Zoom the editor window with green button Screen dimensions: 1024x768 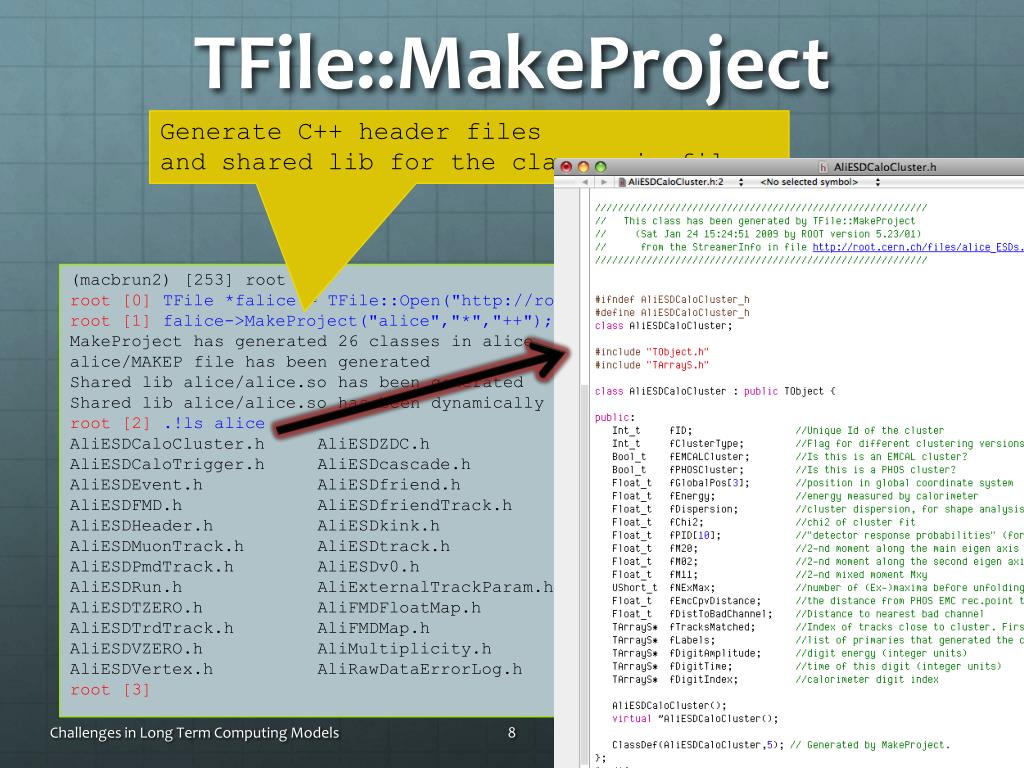[x=601, y=167]
